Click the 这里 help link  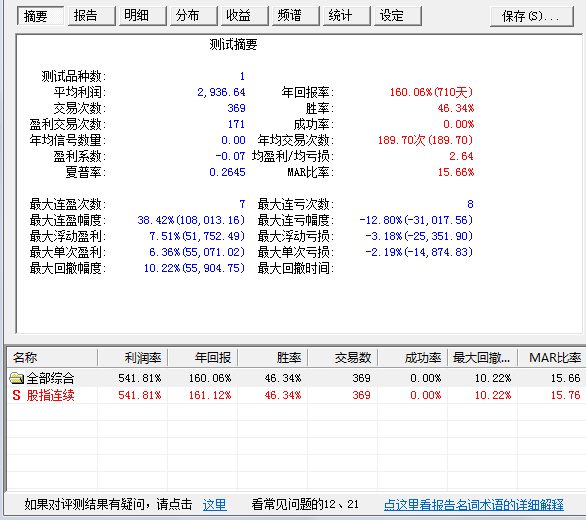(x=215, y=505)
